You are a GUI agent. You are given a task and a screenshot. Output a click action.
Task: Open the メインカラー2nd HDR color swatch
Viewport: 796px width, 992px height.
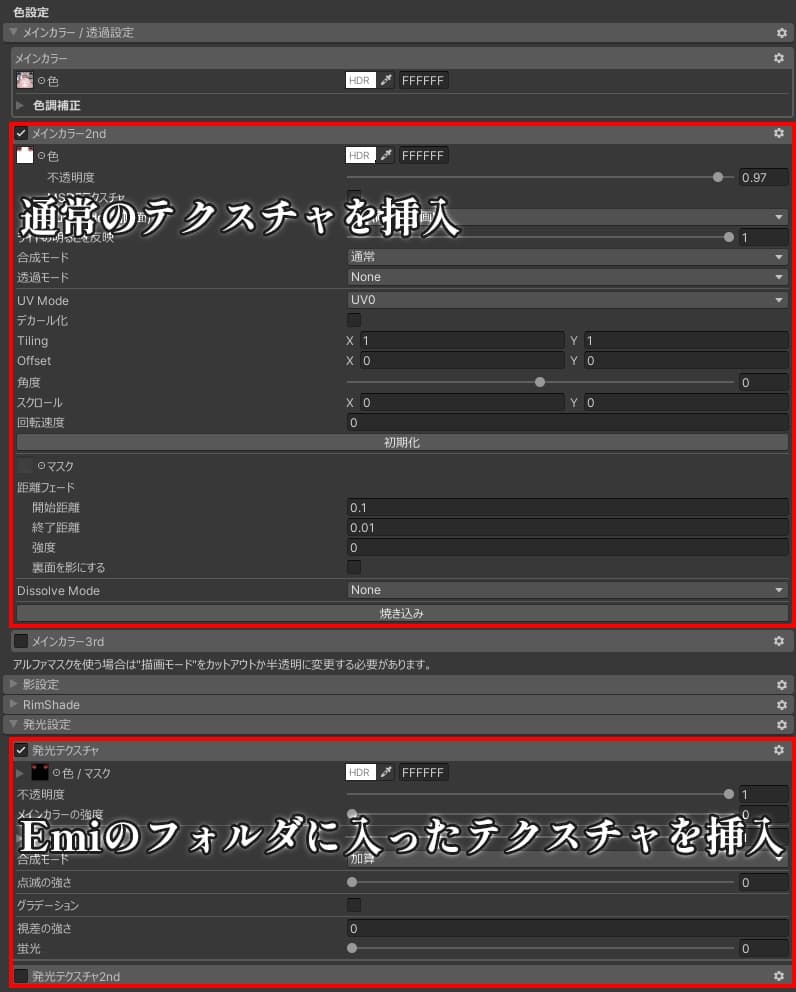(361, 156)
